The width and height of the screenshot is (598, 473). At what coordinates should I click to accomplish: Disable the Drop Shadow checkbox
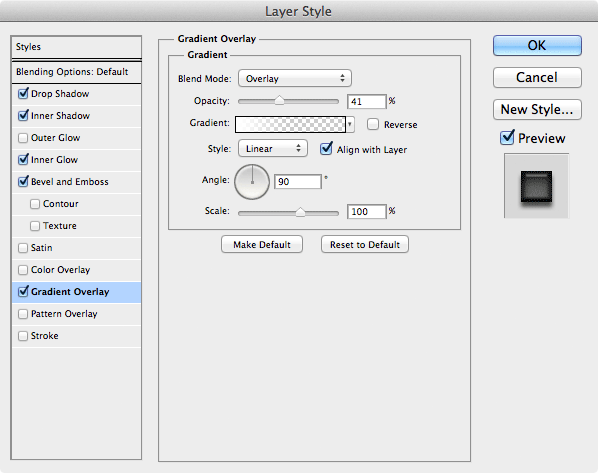[x=23, y=93]
